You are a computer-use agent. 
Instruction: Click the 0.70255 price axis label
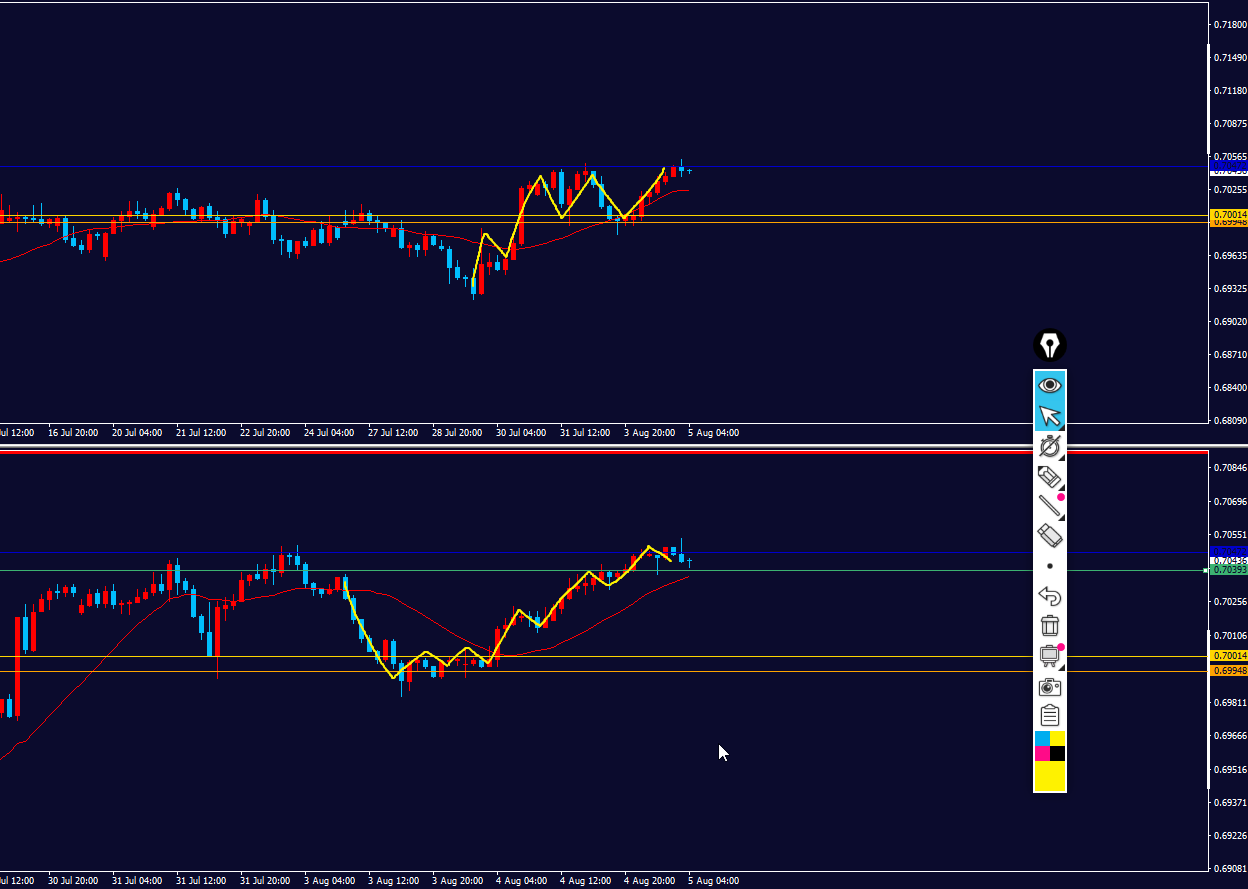coord(1230,190)
